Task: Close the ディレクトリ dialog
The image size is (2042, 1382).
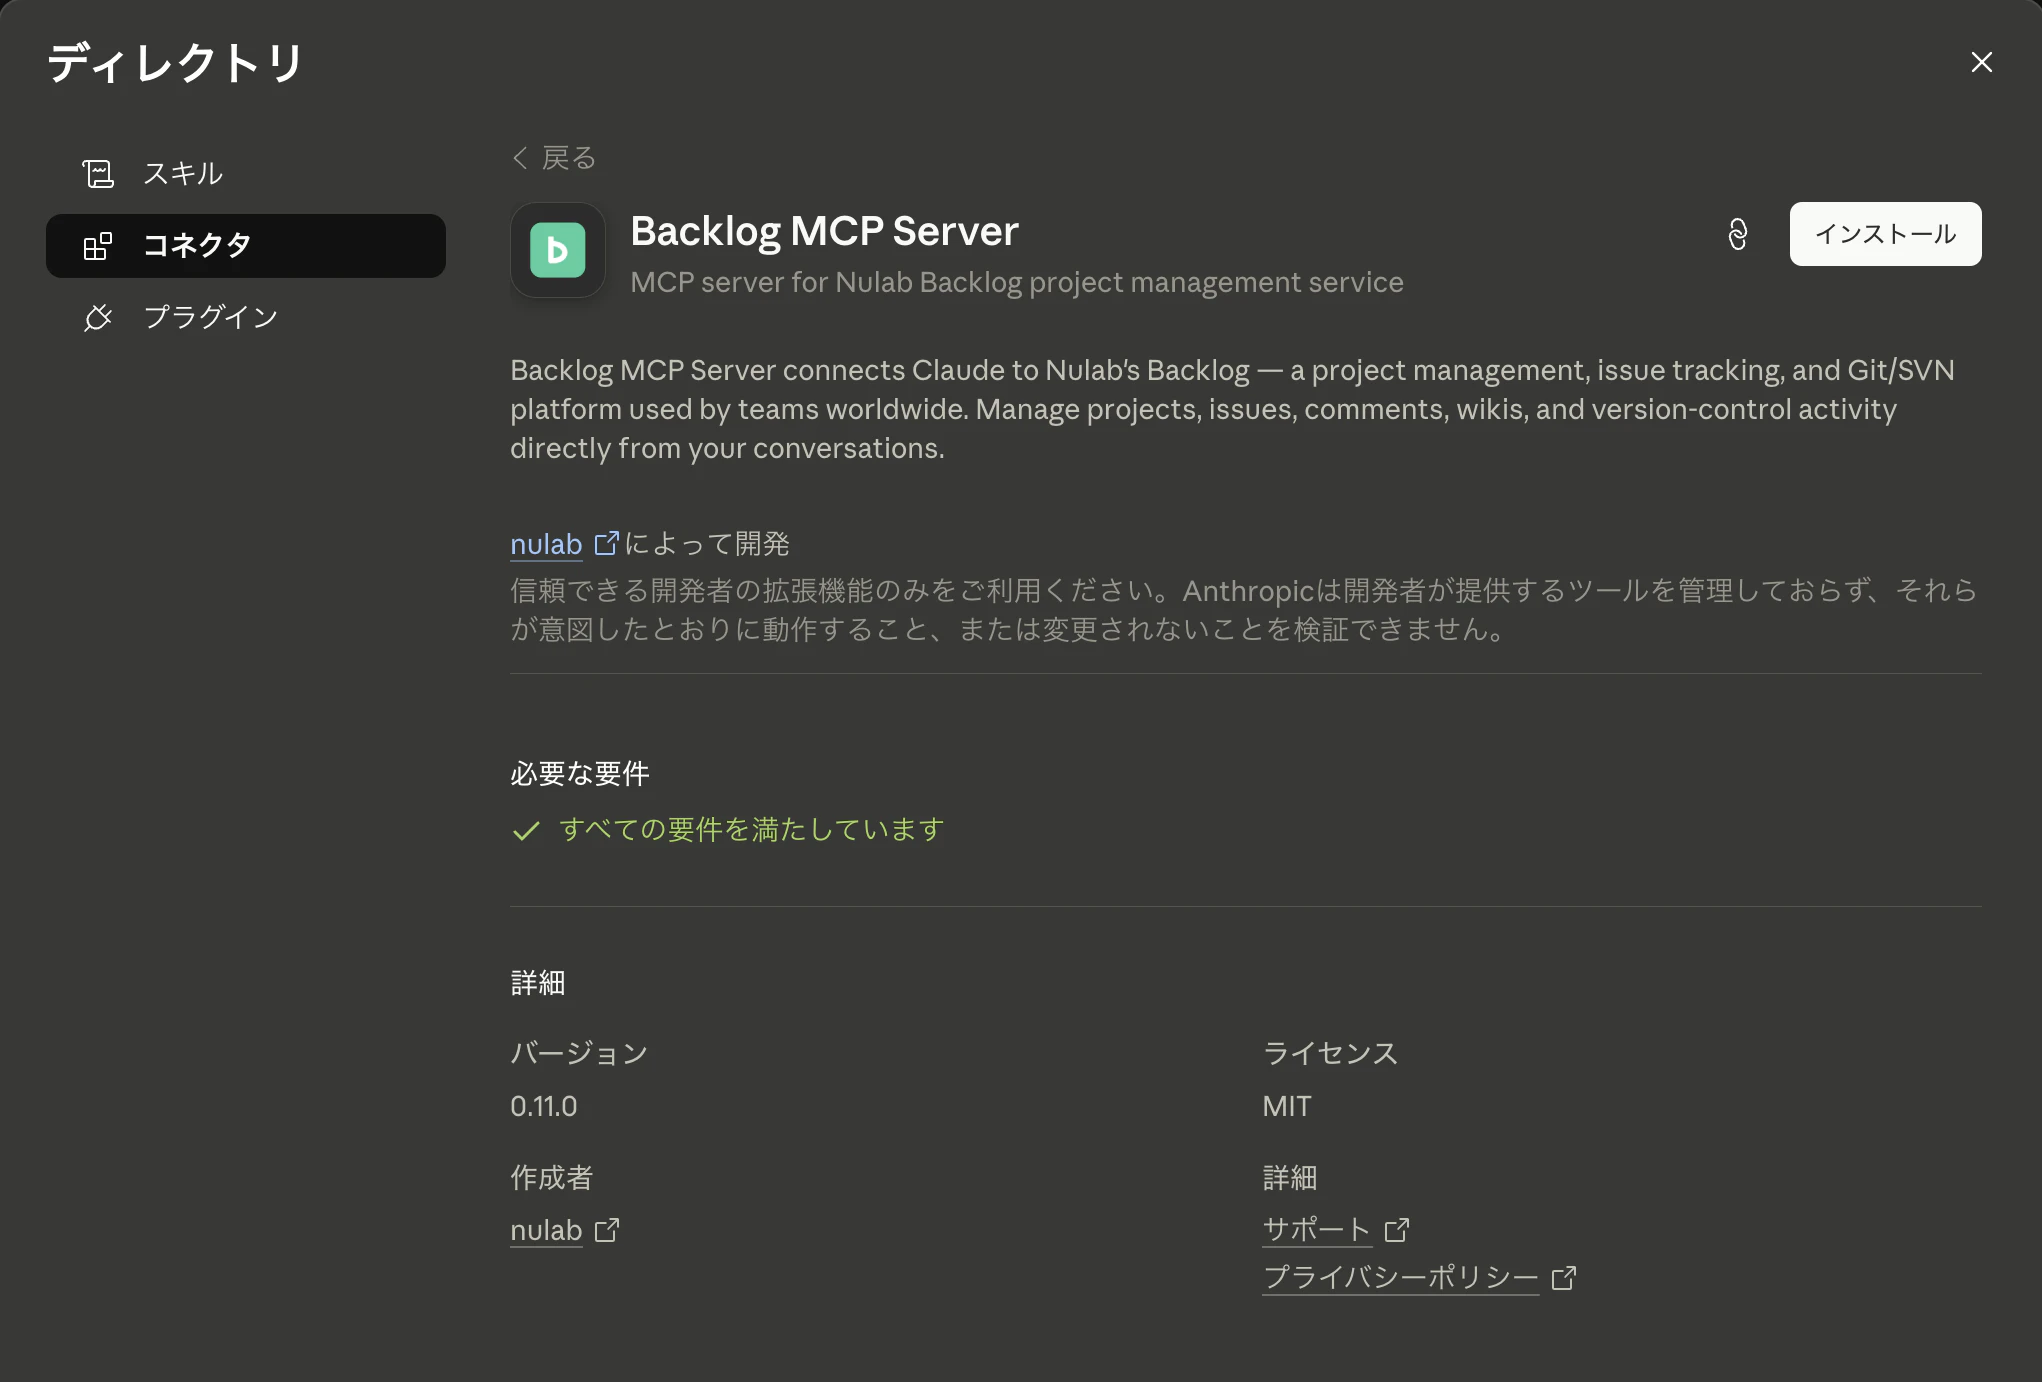Action: tap(1981, 62)
